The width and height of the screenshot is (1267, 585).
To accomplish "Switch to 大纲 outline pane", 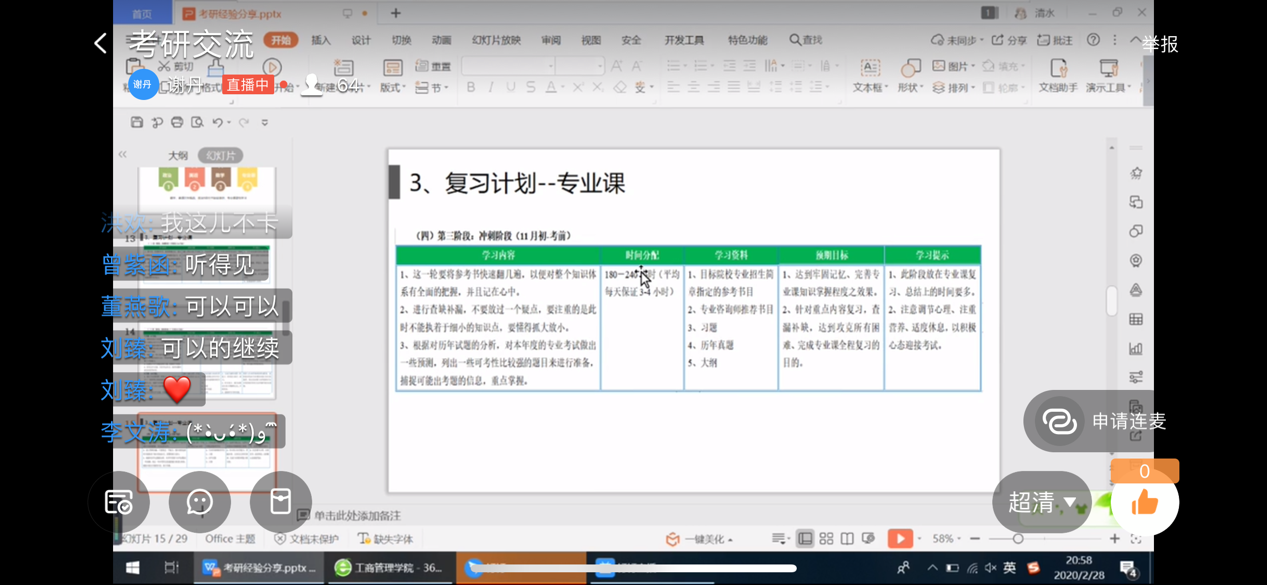I will pos(178,155).
